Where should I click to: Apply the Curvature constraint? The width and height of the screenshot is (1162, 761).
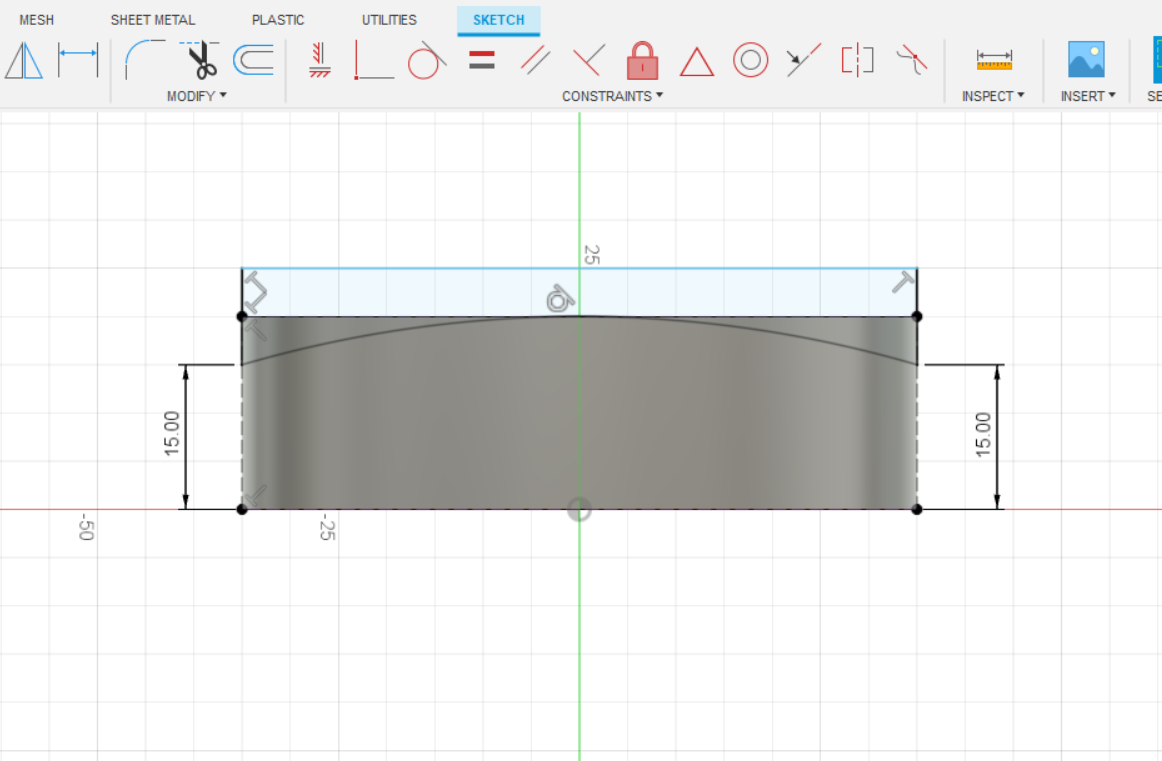(x=912, y=60)
